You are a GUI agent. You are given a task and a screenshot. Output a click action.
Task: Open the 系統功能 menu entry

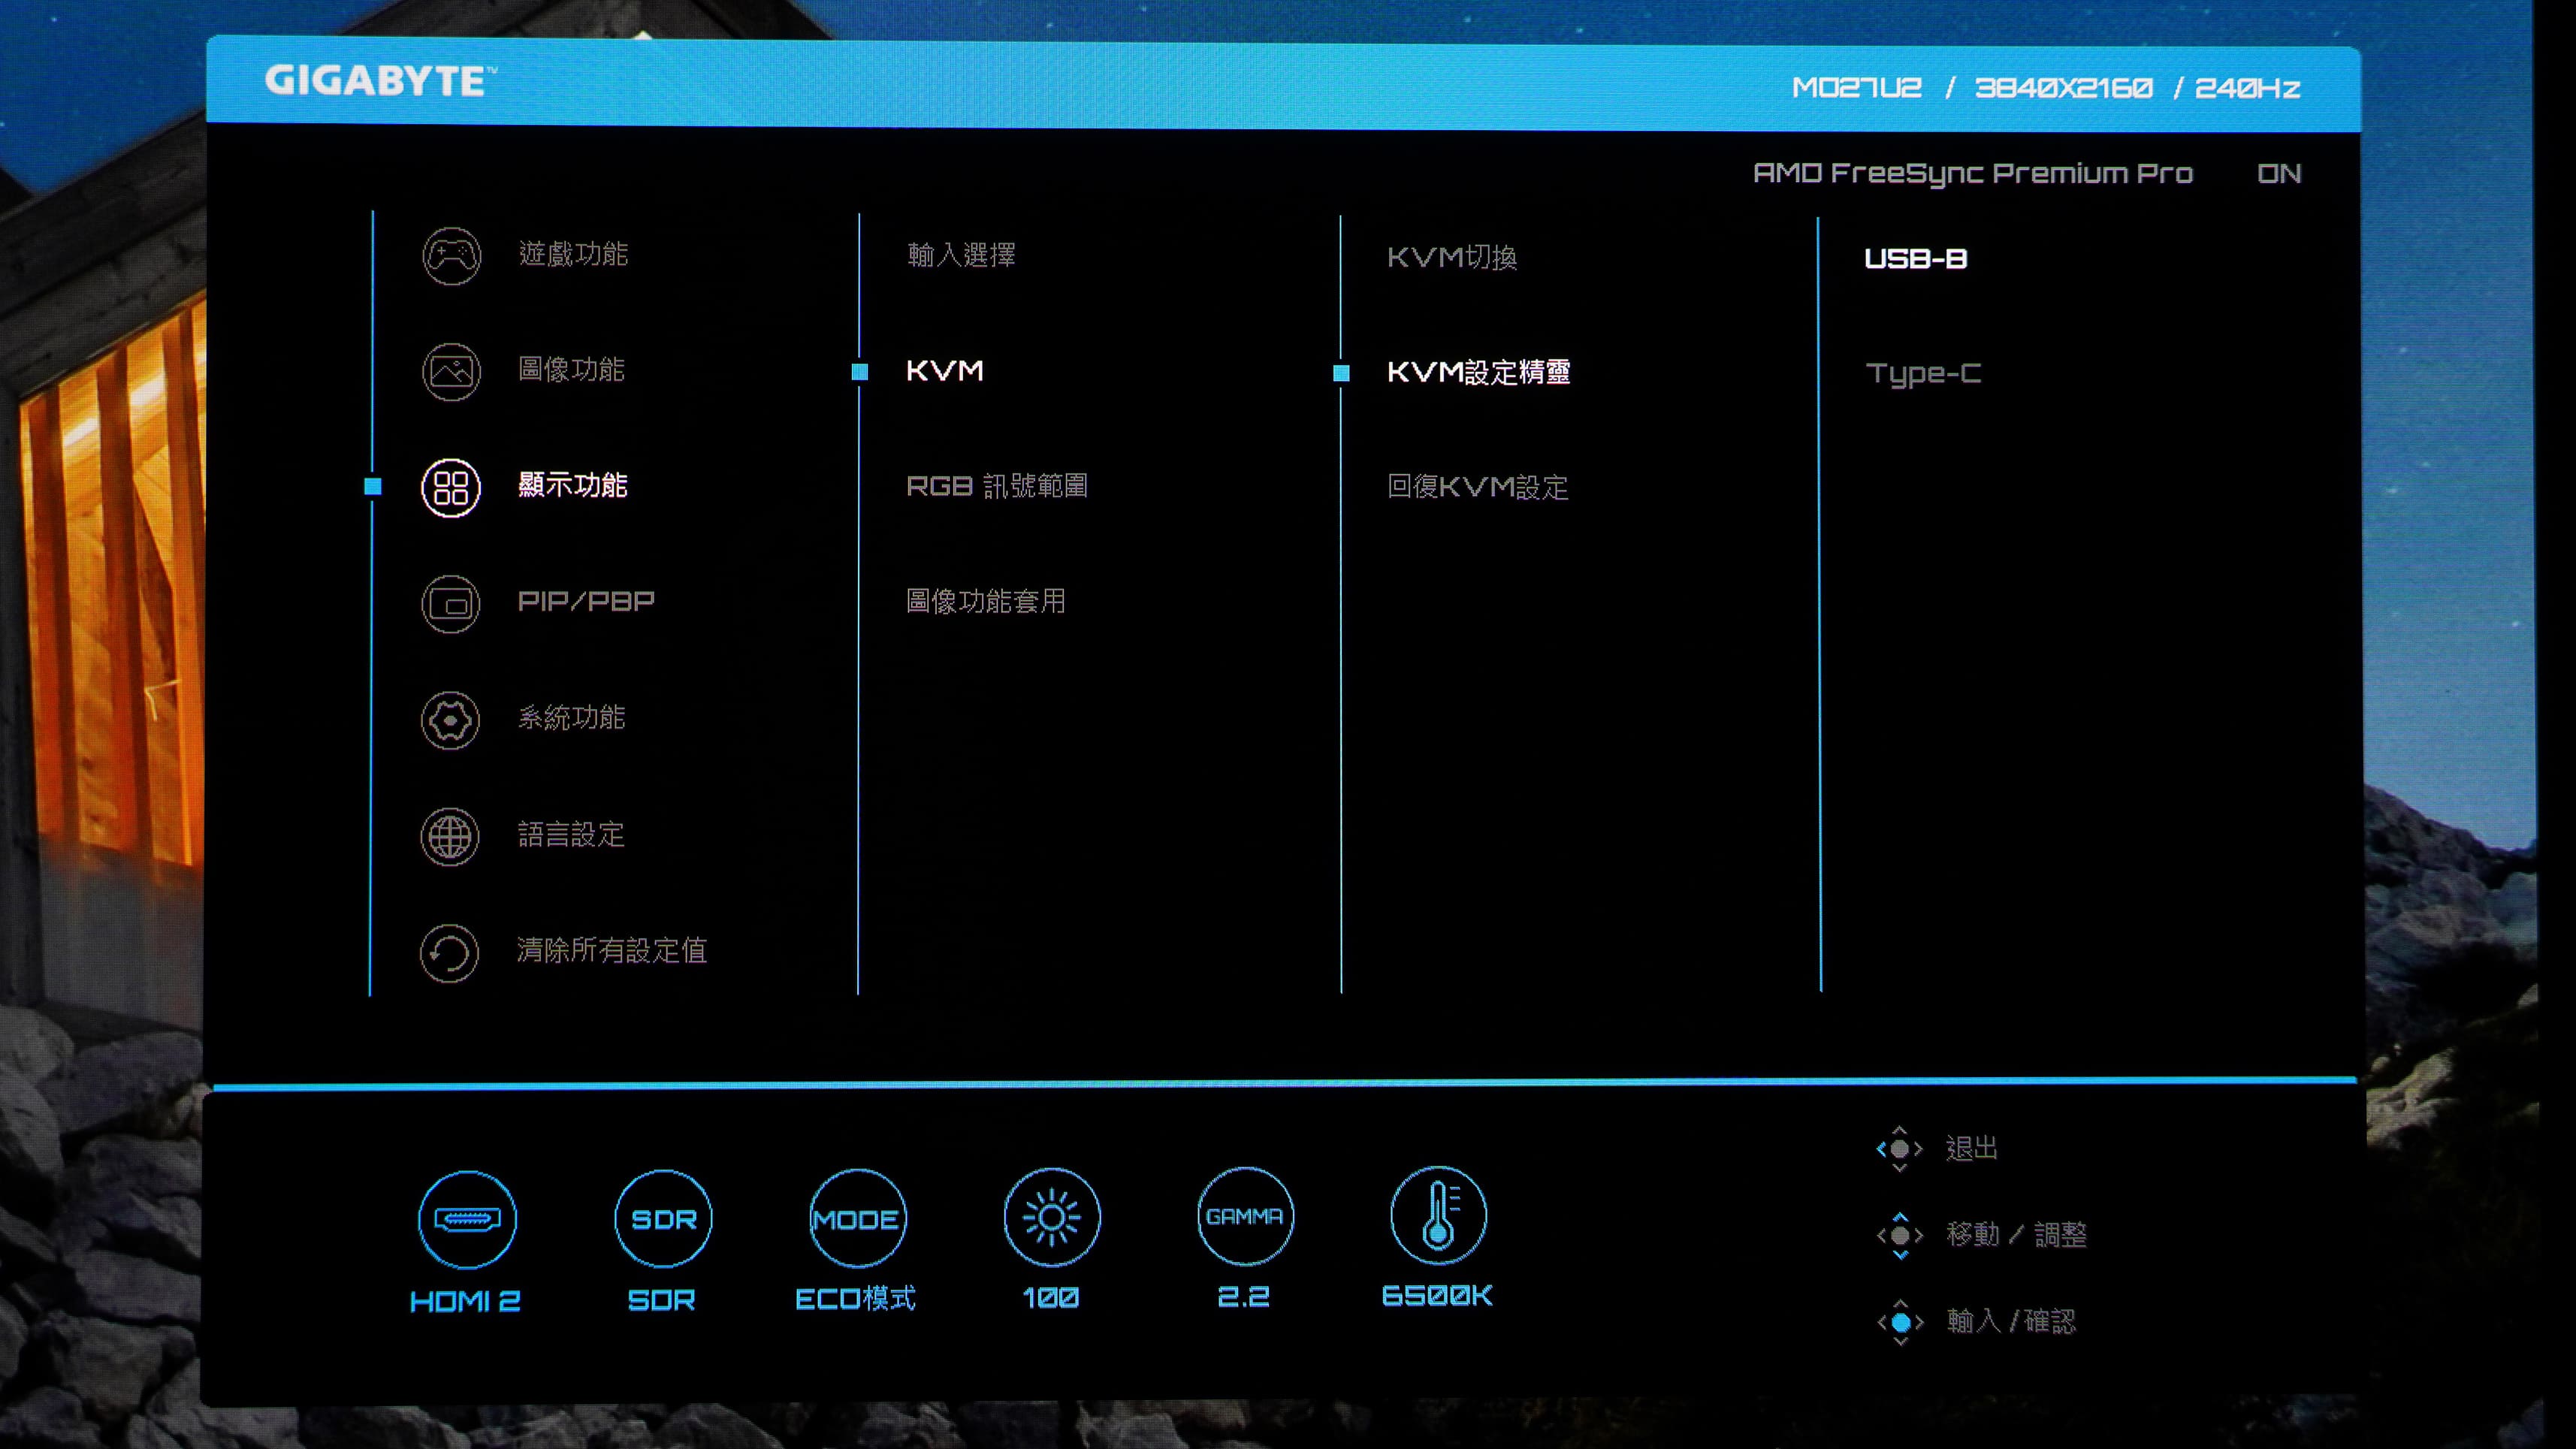click(571, 718)
